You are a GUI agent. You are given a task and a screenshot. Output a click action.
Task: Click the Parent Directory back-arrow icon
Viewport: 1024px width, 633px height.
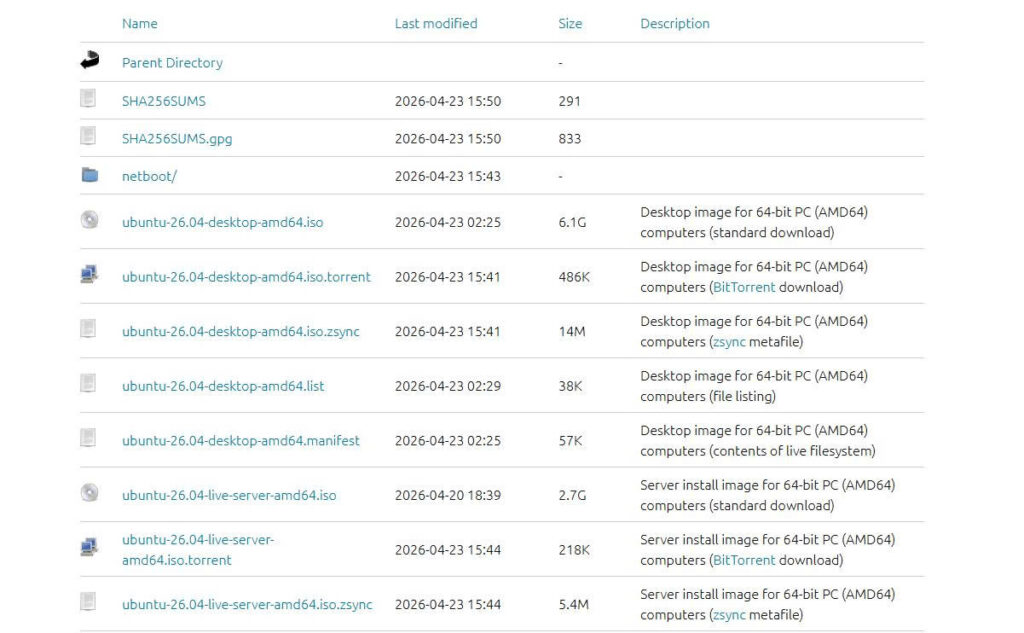pos(89,60)
